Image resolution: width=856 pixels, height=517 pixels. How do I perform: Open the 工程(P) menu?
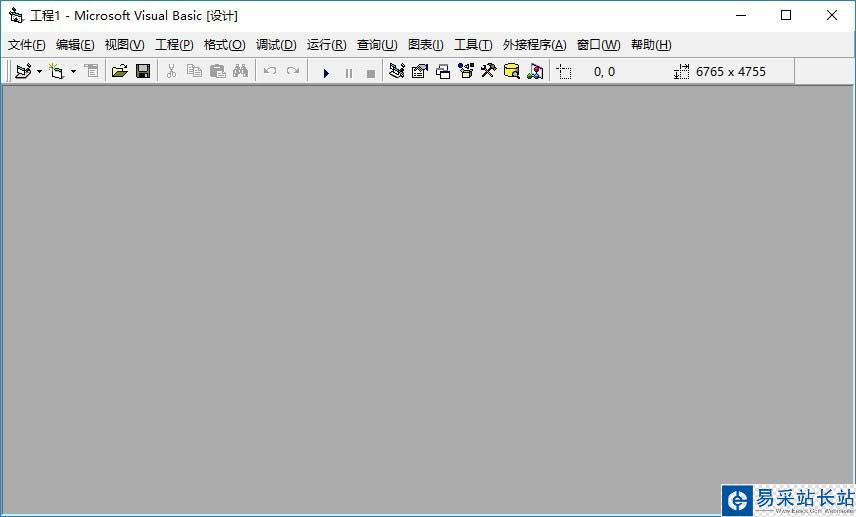pyautogui.click(x=174, y=45)
